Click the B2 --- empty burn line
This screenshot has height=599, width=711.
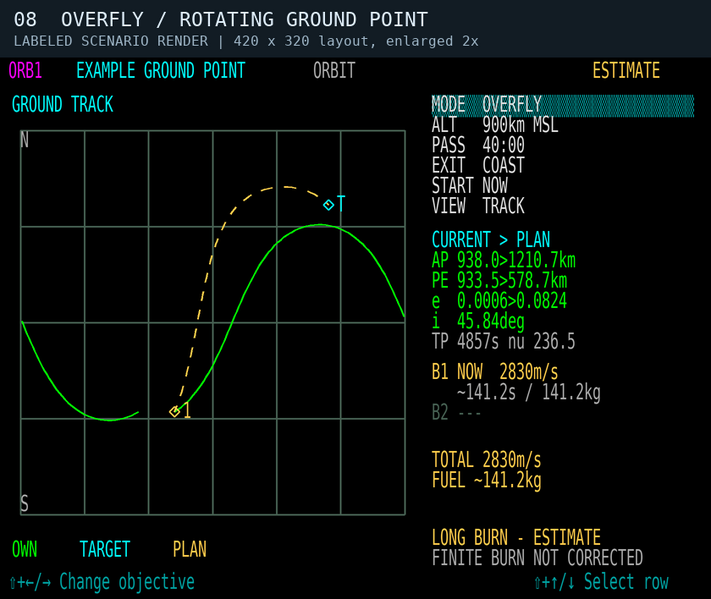click(x=457, y=413)
